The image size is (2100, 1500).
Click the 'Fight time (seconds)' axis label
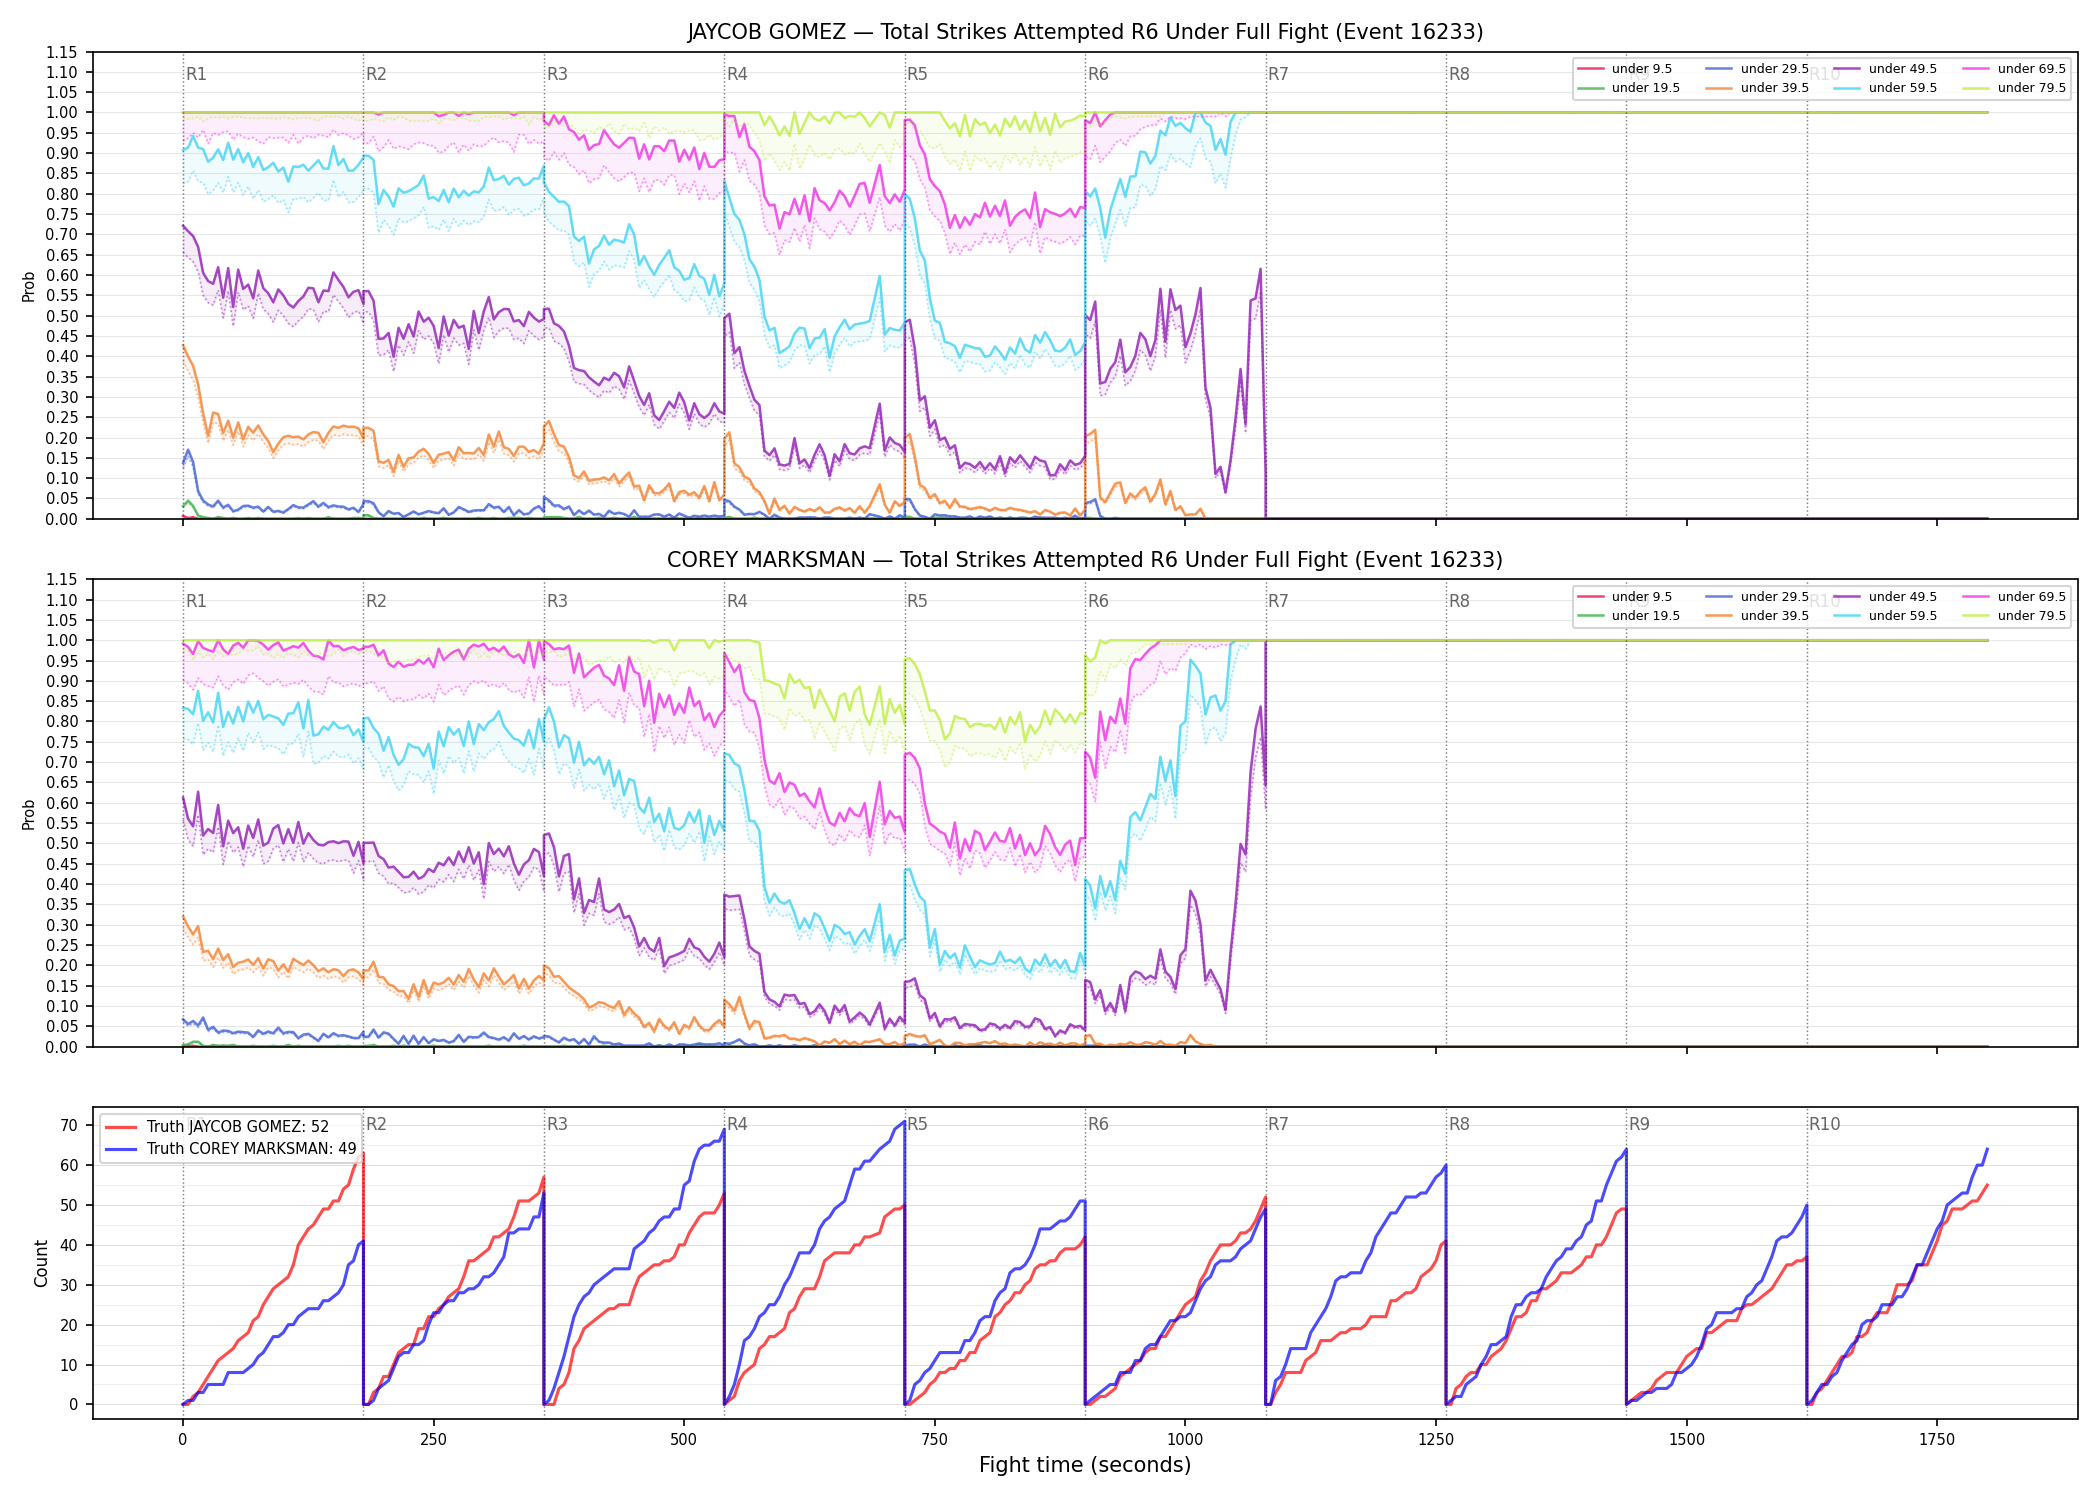click(x=1085, y=1465)
